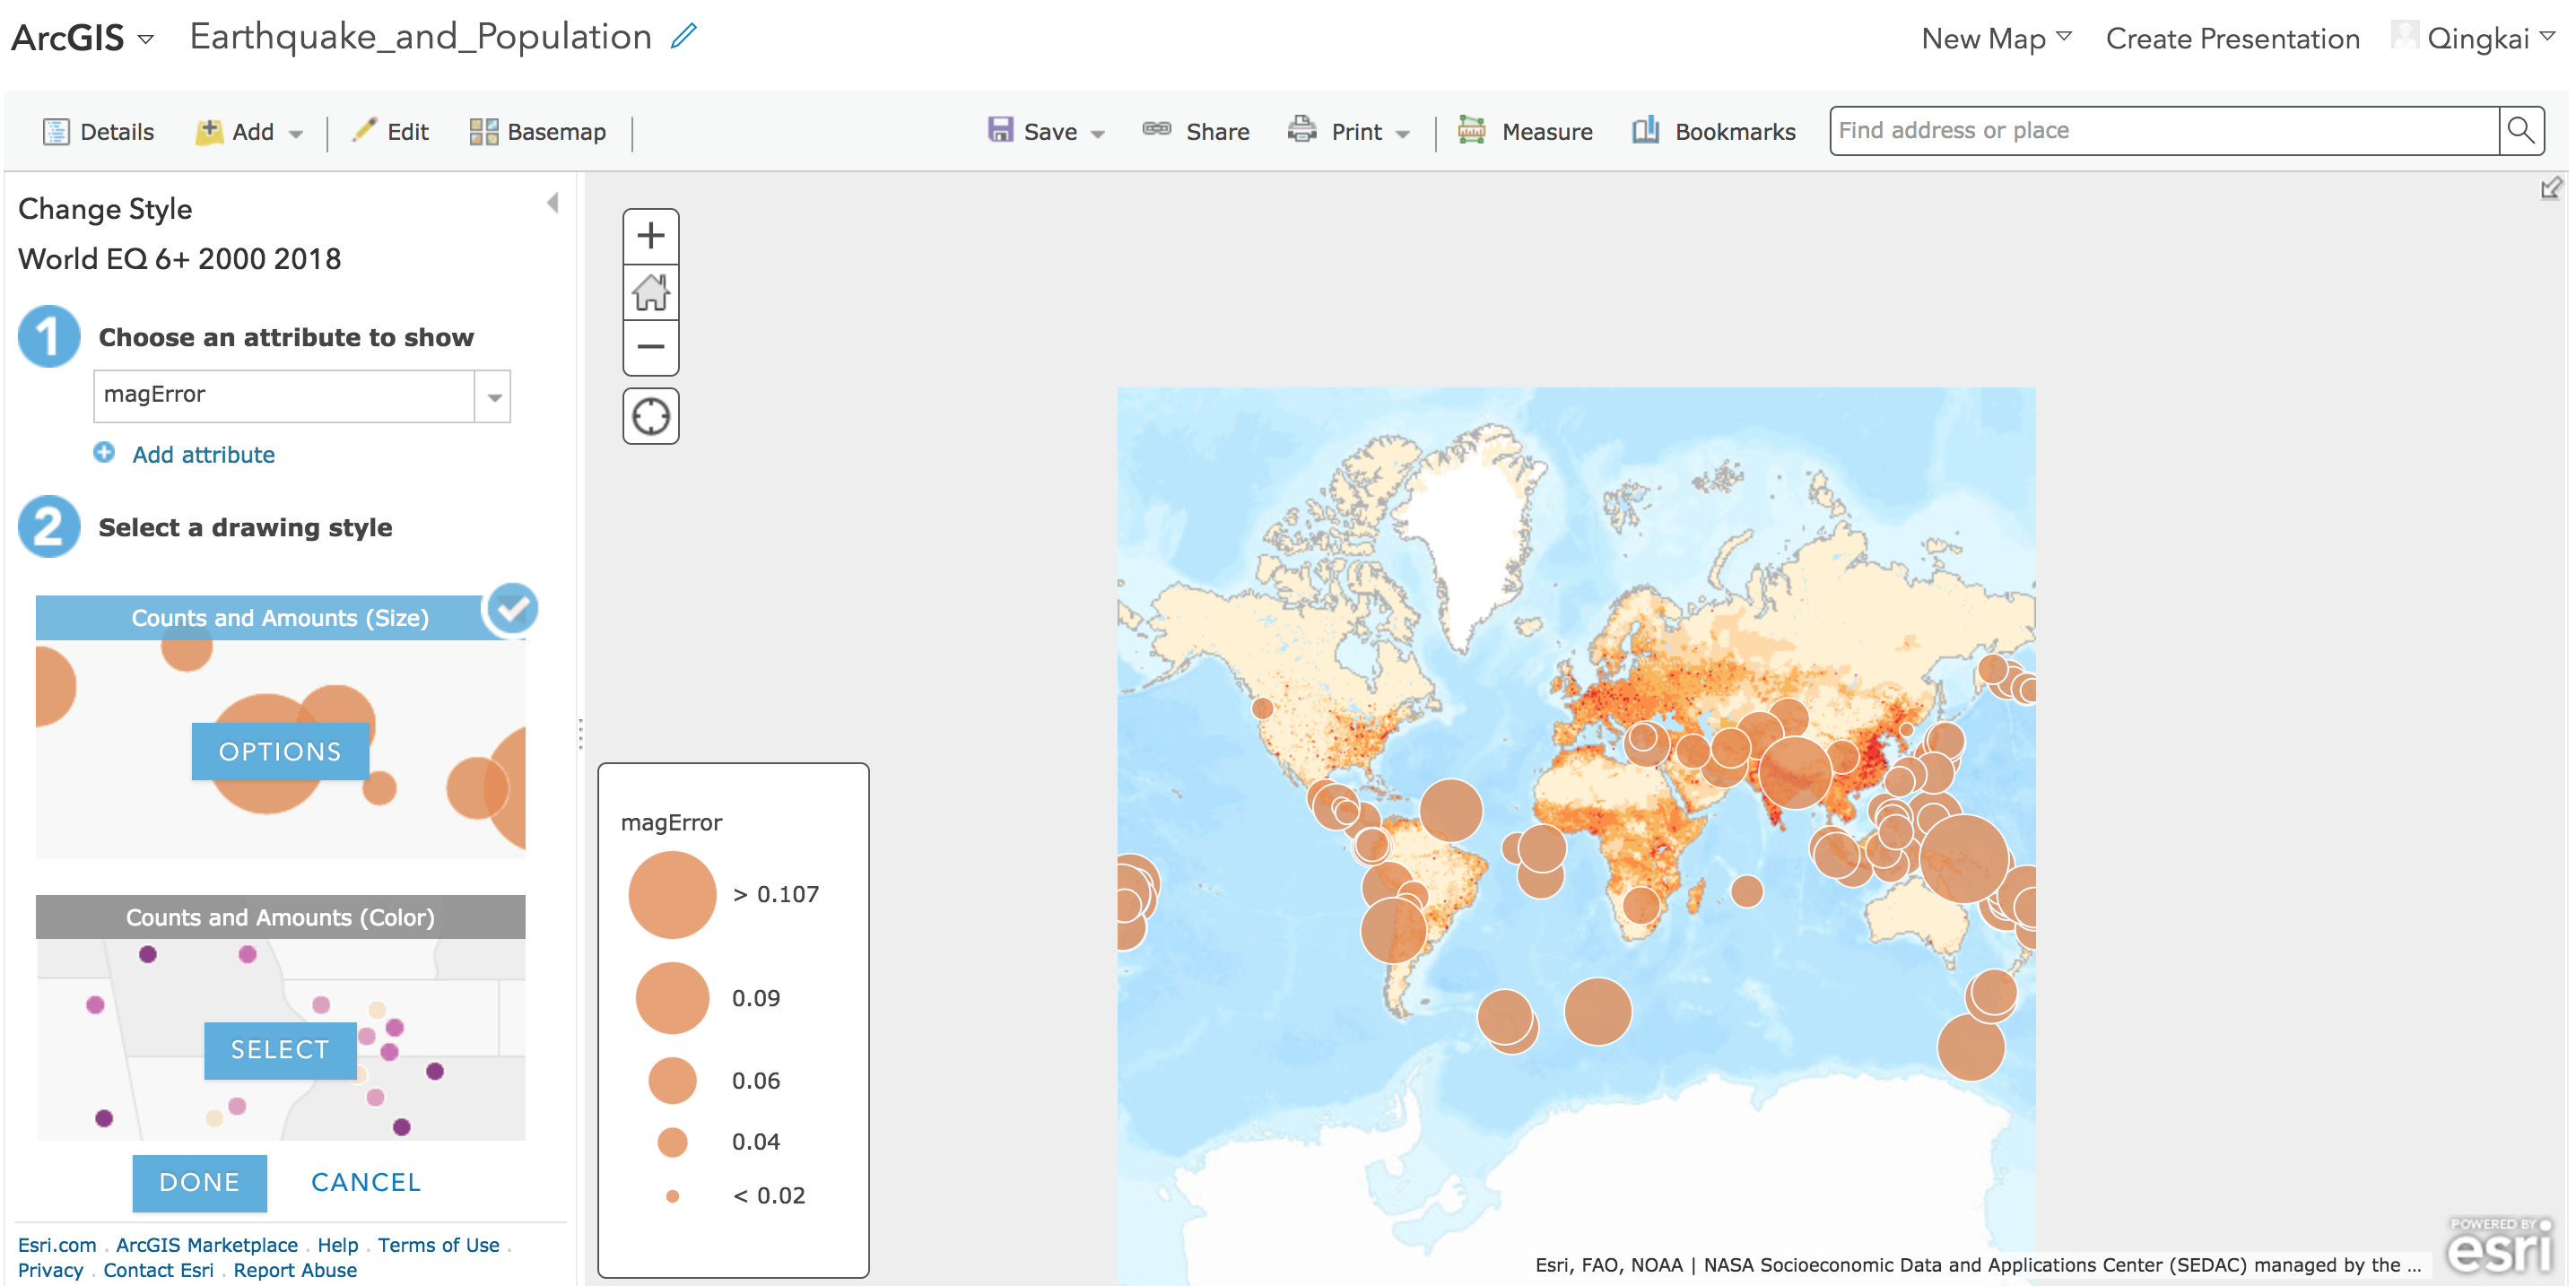
Task: Click the default extent home icon
Action: coord(650,293)
